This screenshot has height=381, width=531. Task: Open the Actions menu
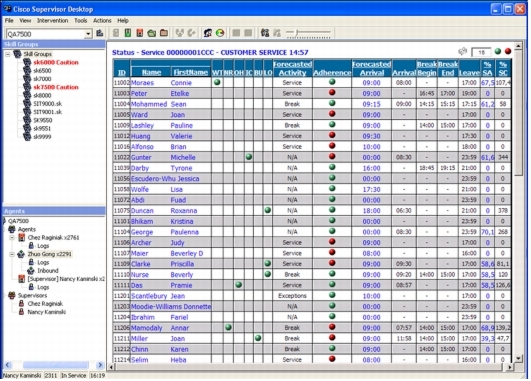(x=102, y=21)
